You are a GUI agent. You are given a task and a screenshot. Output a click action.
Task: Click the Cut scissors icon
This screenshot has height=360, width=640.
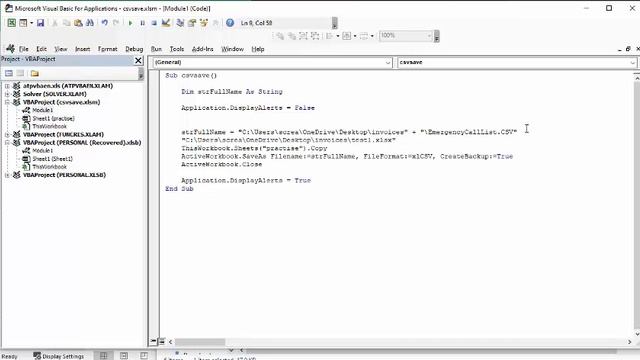(55, 23)
